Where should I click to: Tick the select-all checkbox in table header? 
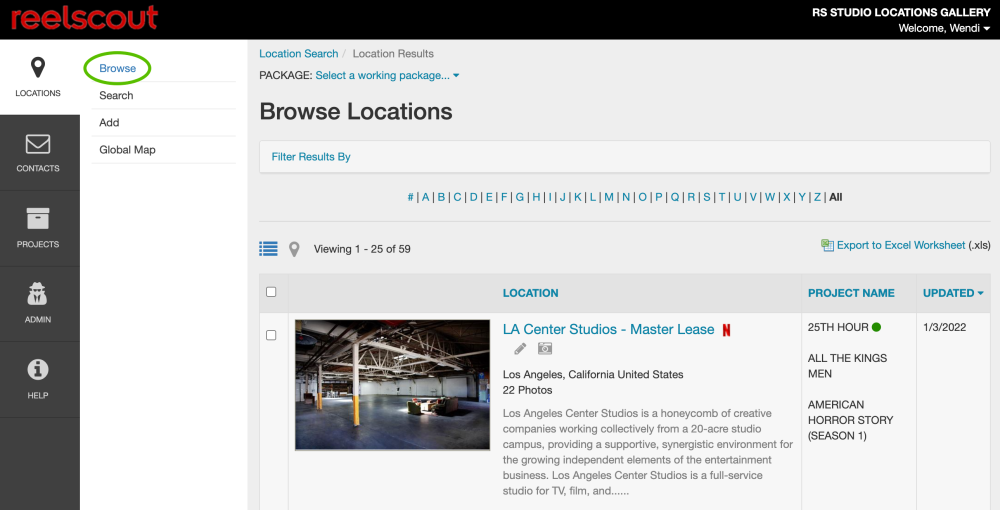(x=271, y=292)
